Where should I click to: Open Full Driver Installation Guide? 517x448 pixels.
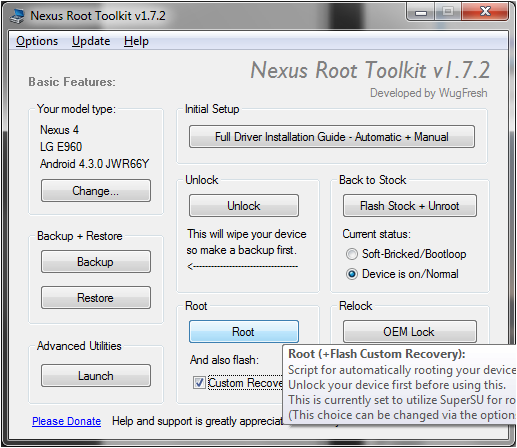click(332, 137)
